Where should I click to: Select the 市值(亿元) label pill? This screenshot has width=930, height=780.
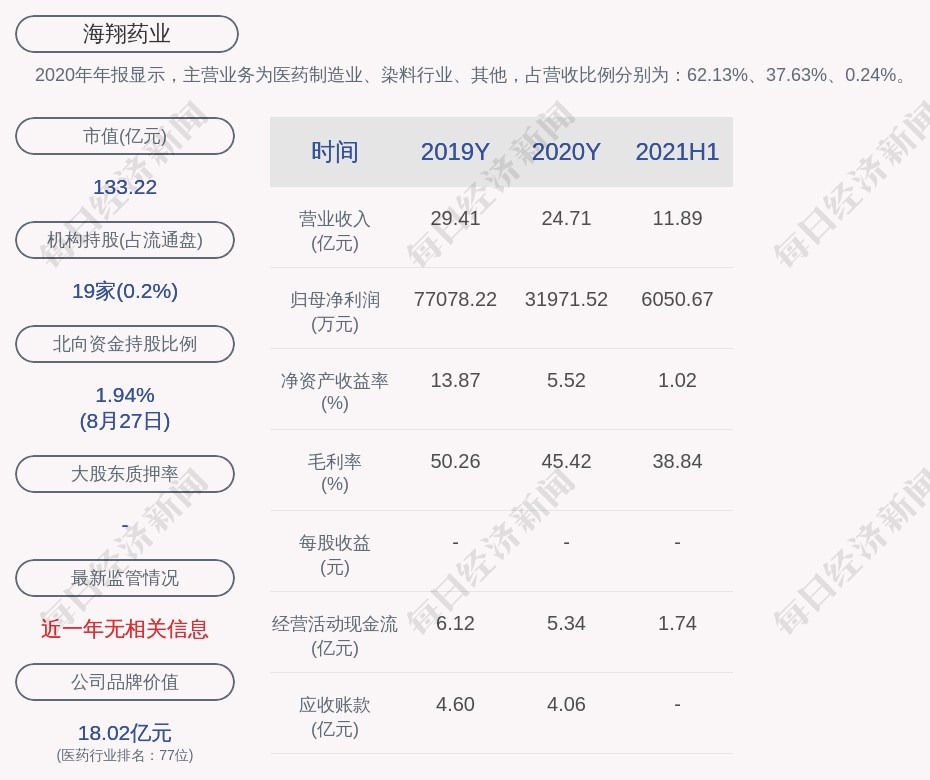(x=125, y=136)
